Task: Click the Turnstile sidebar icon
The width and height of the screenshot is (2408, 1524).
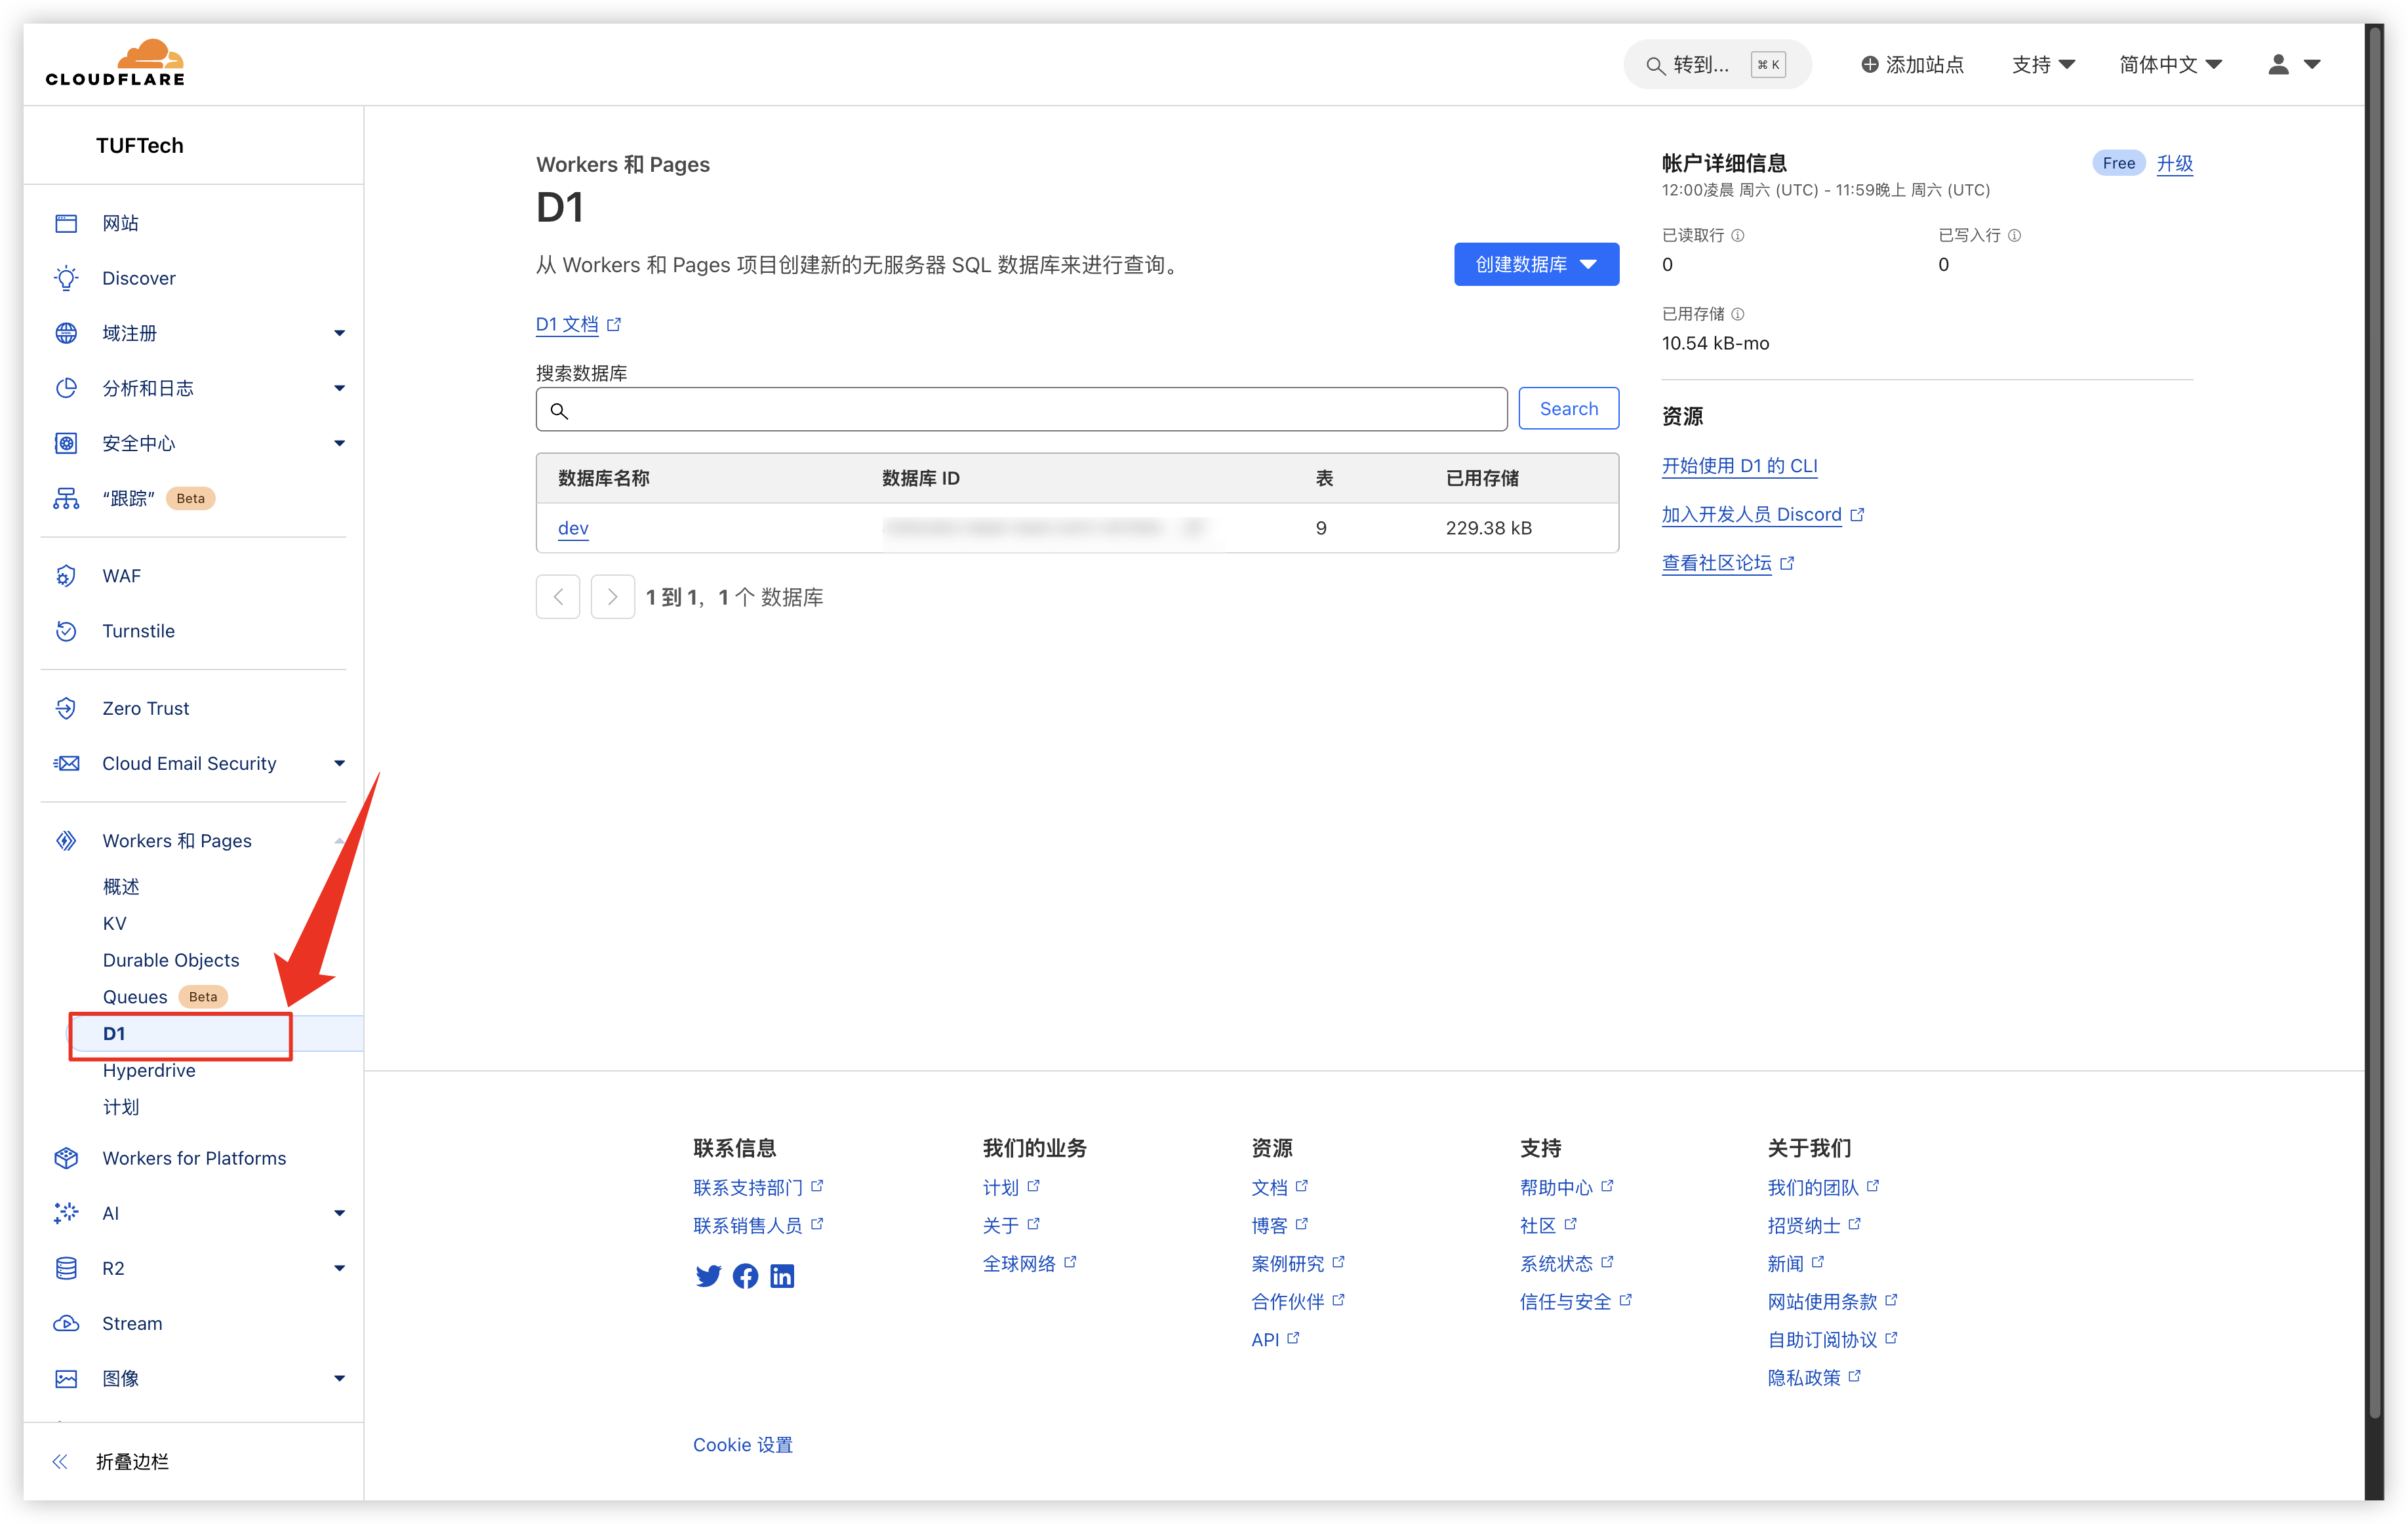Action: point(66,631)
